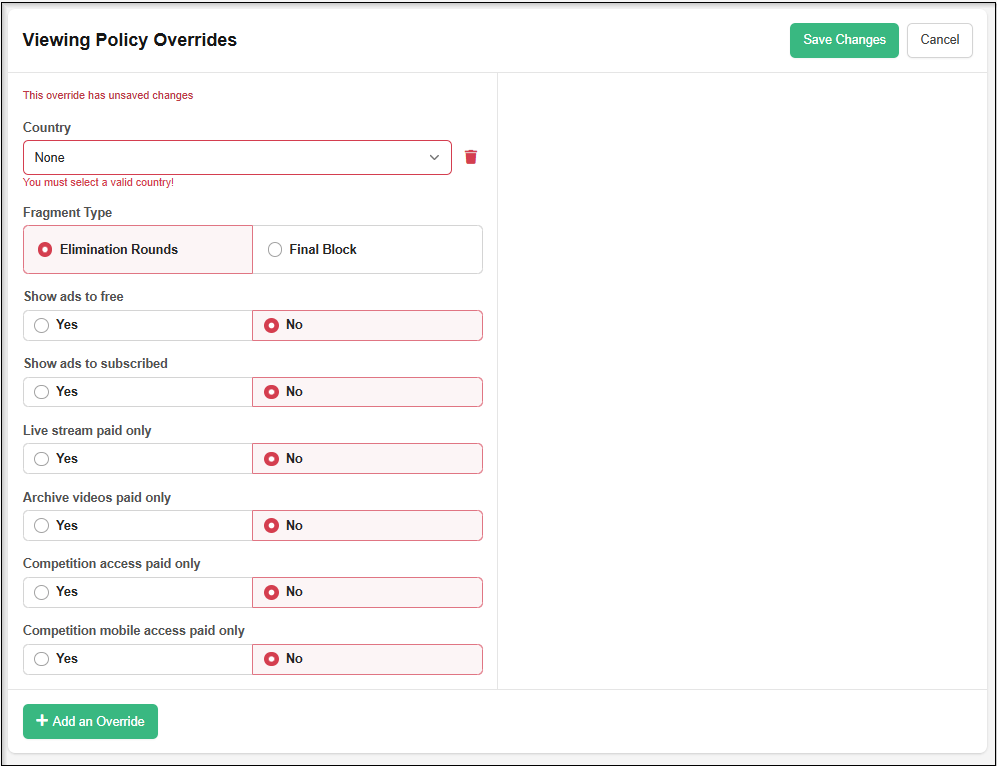Click Save Changes button
This screenshot has height=766, width=997.
pos(843,40)
